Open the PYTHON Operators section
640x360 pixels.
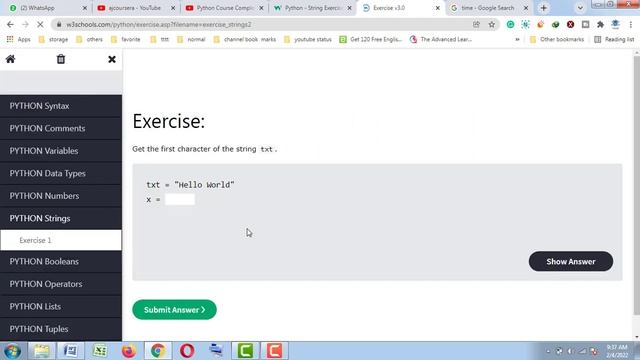point(61,284)
